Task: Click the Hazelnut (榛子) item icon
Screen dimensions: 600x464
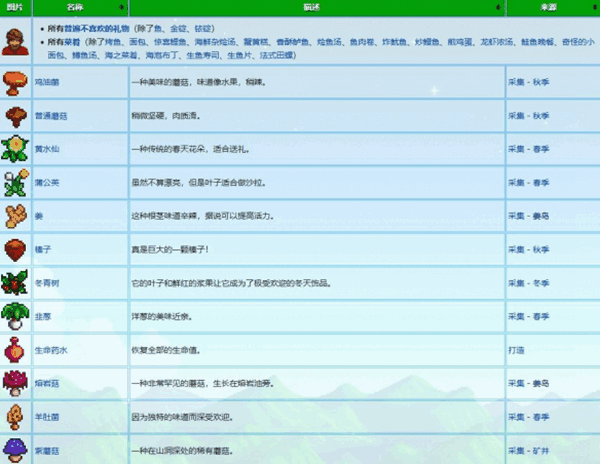Action: tap(15, 250)
